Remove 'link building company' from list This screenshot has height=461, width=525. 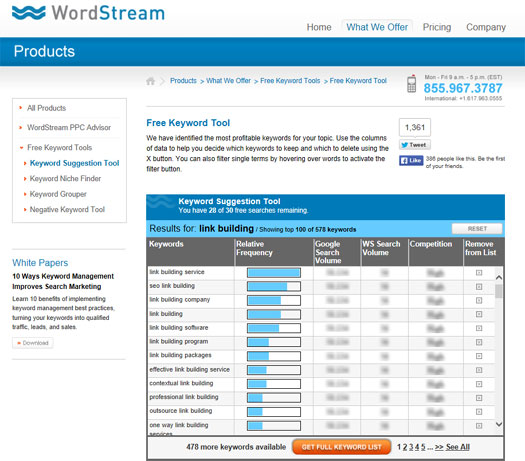pyautogui.click(x=479, y=300)
